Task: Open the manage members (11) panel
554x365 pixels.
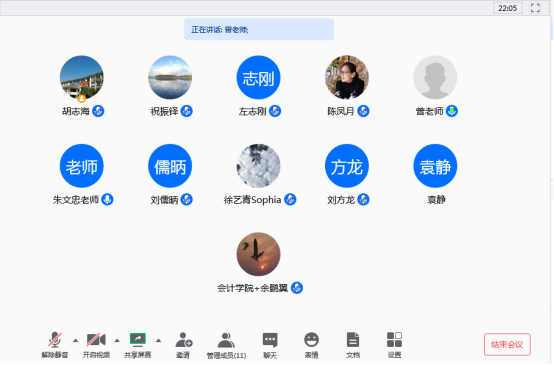Action: click(226, 341)
